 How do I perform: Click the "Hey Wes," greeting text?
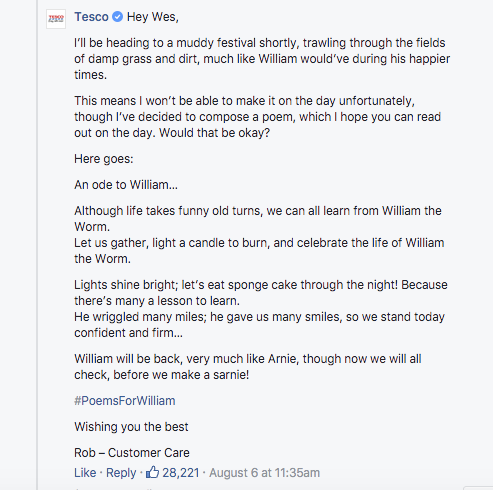[153, 17]
